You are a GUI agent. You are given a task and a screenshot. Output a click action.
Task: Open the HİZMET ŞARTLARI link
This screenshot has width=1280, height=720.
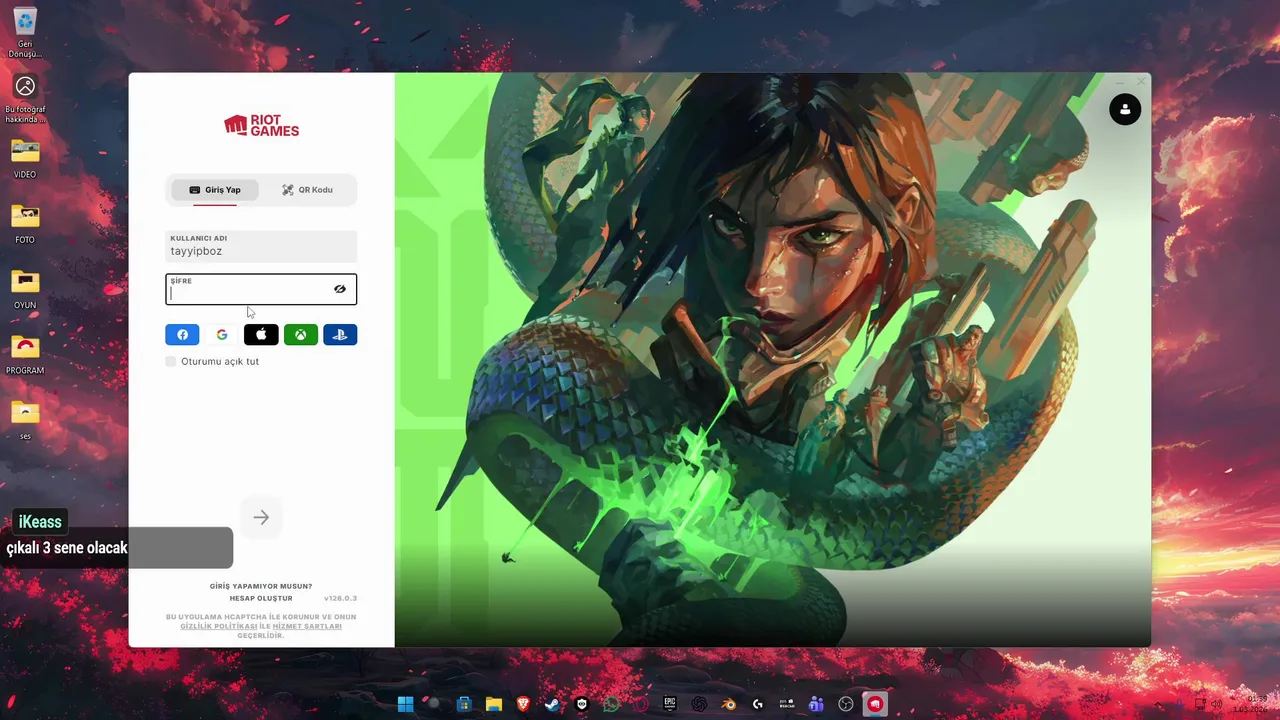[x=307, y=626]
